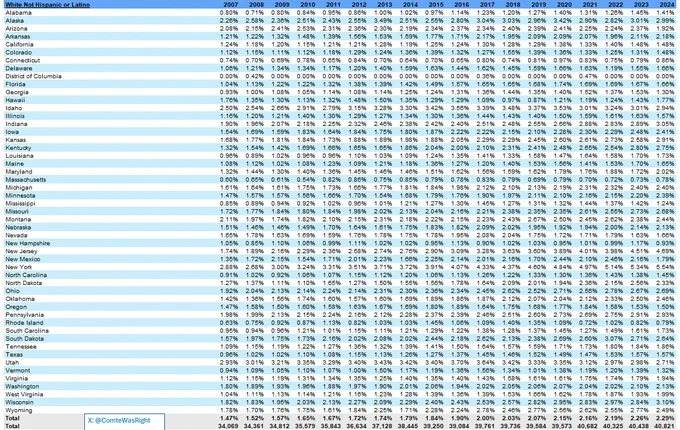680x430 pixels.
Task: Select the Maryland row label
Action: coord(19,172)
